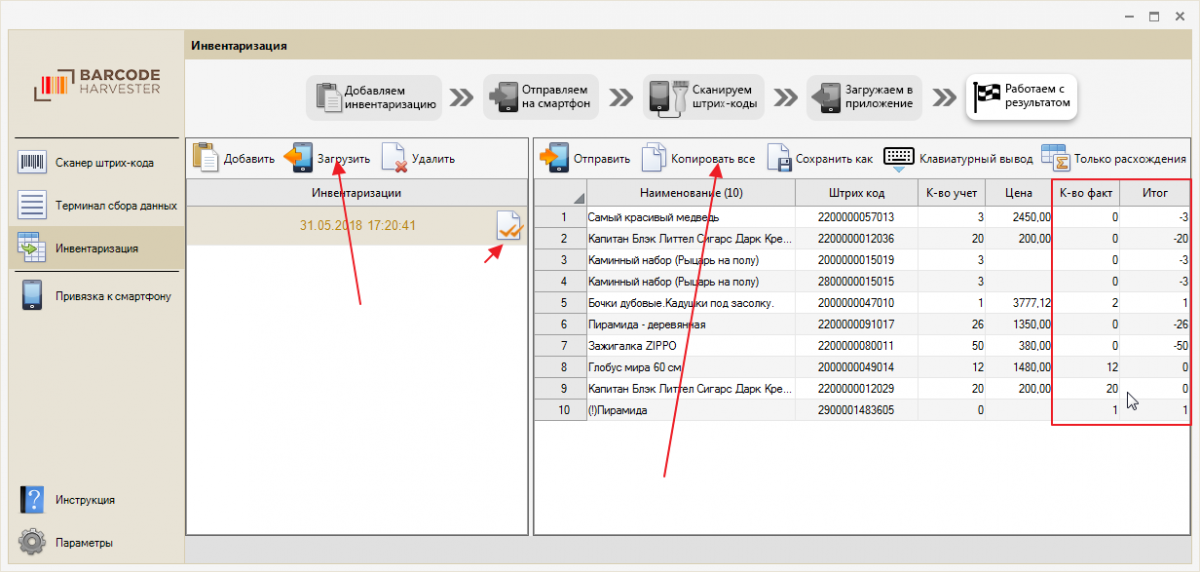Image resolution: width=1200 pixels, height=572 pixels.
Task: Click the Добавить (Add) inventory icon
Action: click(x=205, y=158)
